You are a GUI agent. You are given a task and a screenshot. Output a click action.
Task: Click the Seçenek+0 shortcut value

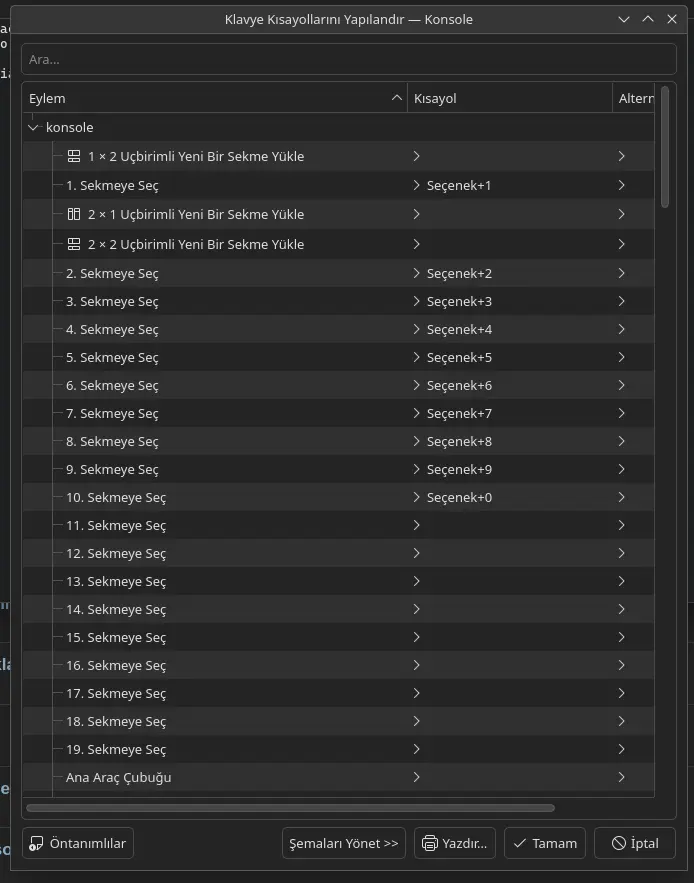tap(459, 497)
